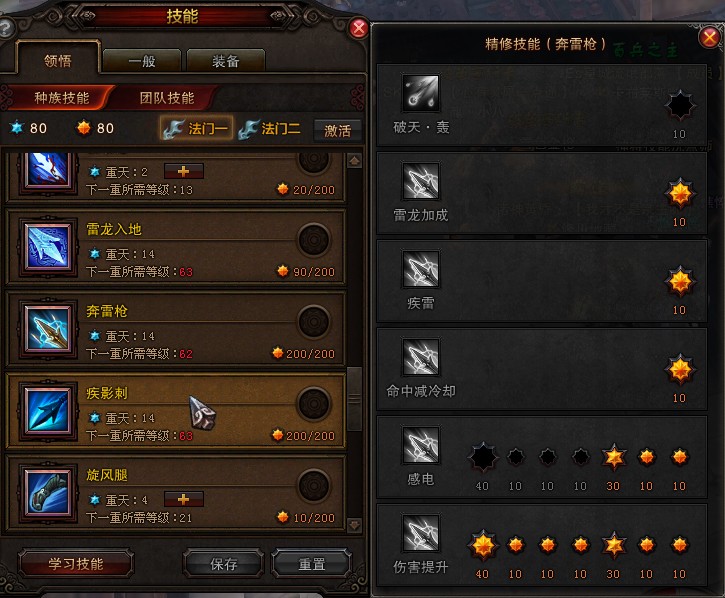Select the 旋风腿 skill icon
The height and width of the screenshot is (598, 725).
pos(48,492)
